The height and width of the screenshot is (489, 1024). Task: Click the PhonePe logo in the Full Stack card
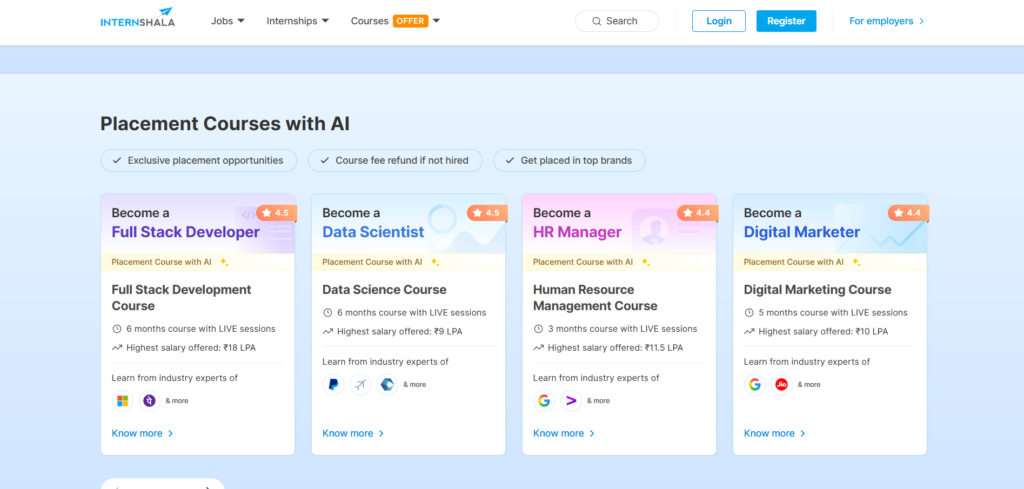(x=150, y=401)
